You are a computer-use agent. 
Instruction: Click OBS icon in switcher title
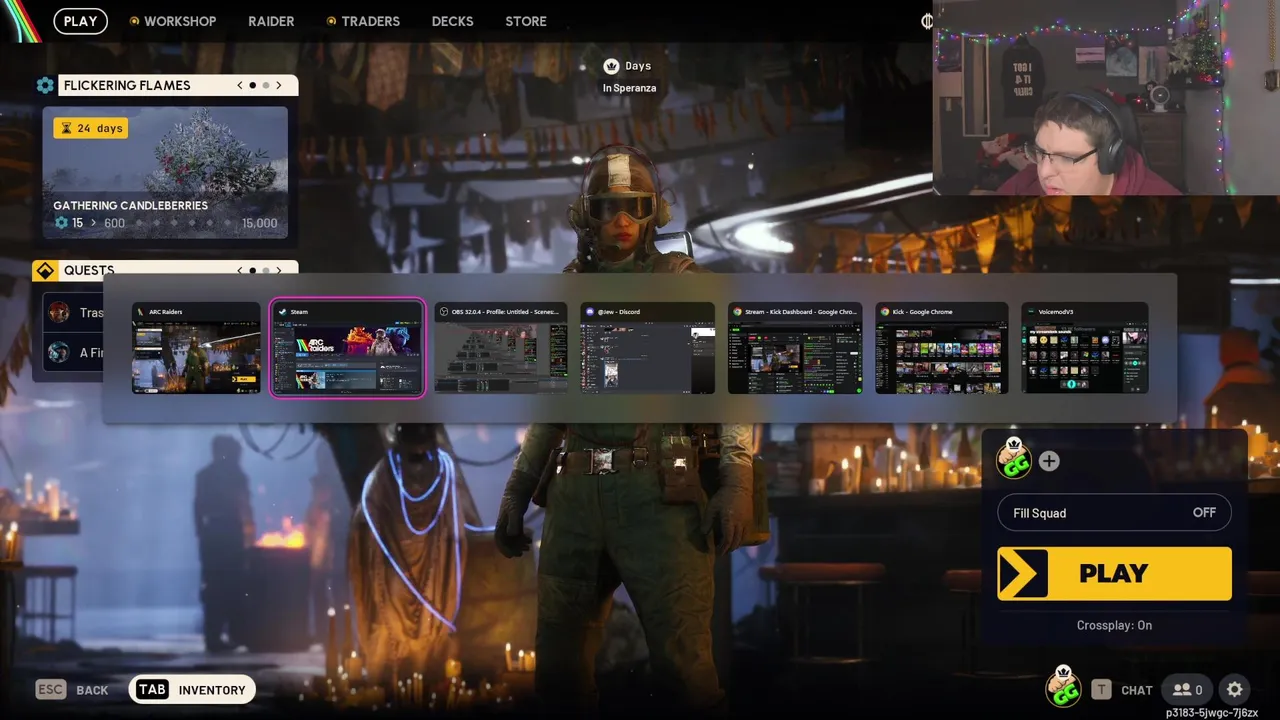tap(444, 312)
